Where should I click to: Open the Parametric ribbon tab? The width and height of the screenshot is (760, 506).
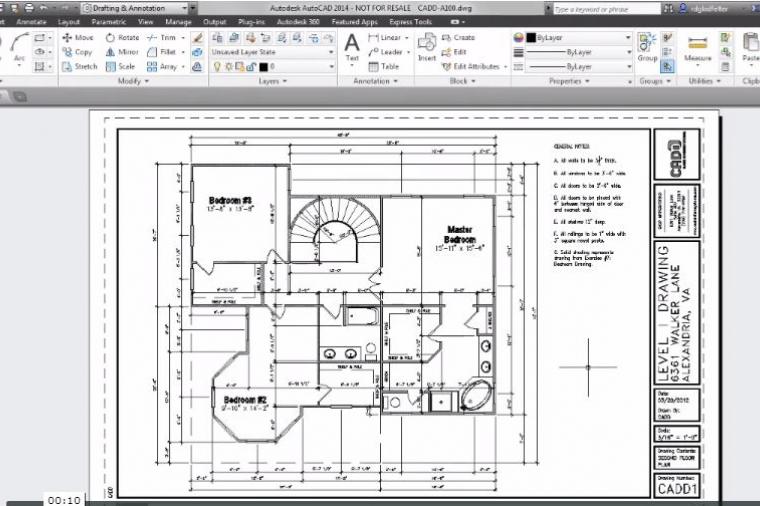point(109,20)
